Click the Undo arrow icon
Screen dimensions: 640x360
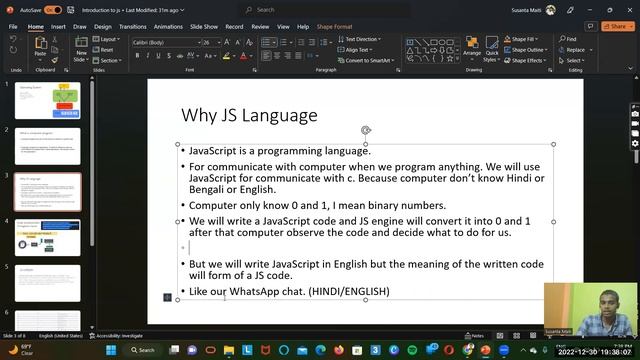click(x=13, y=39)
